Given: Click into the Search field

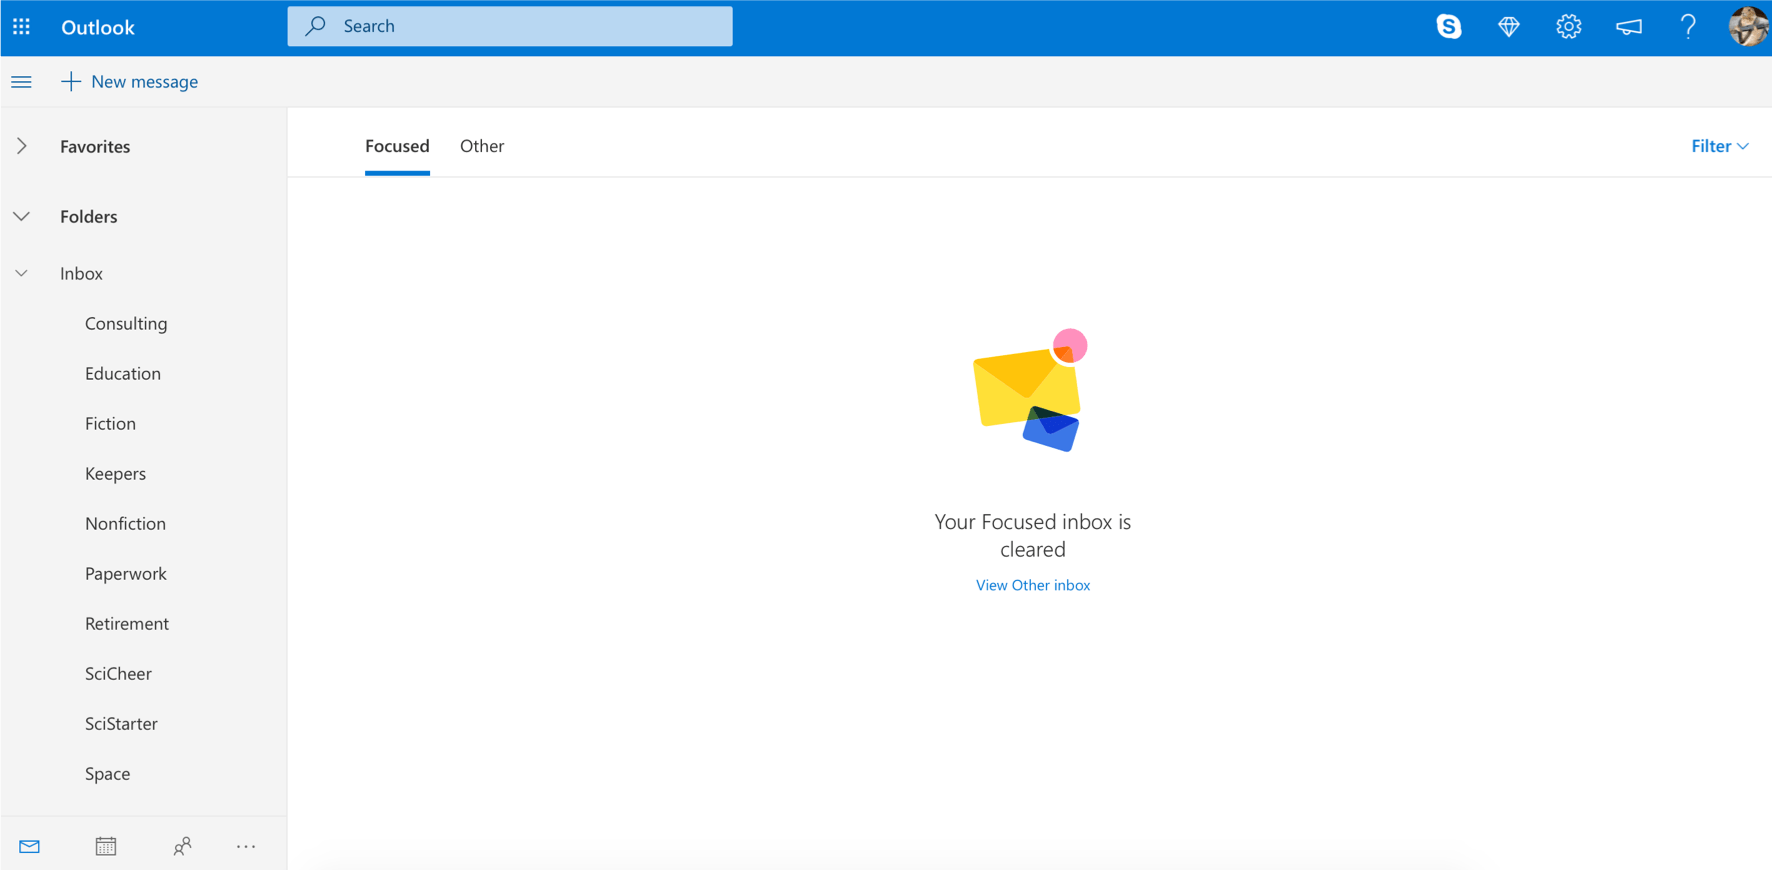Looking at the screenshot, I should click(x=510, y=26).
